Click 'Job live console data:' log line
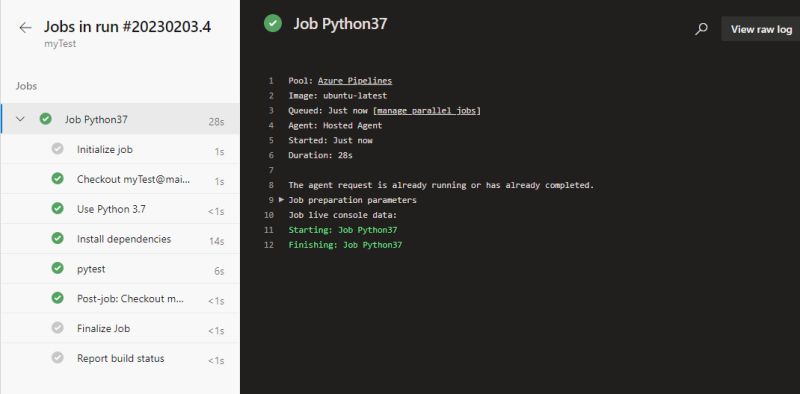The image size is (800, 394). coord(342,215)
